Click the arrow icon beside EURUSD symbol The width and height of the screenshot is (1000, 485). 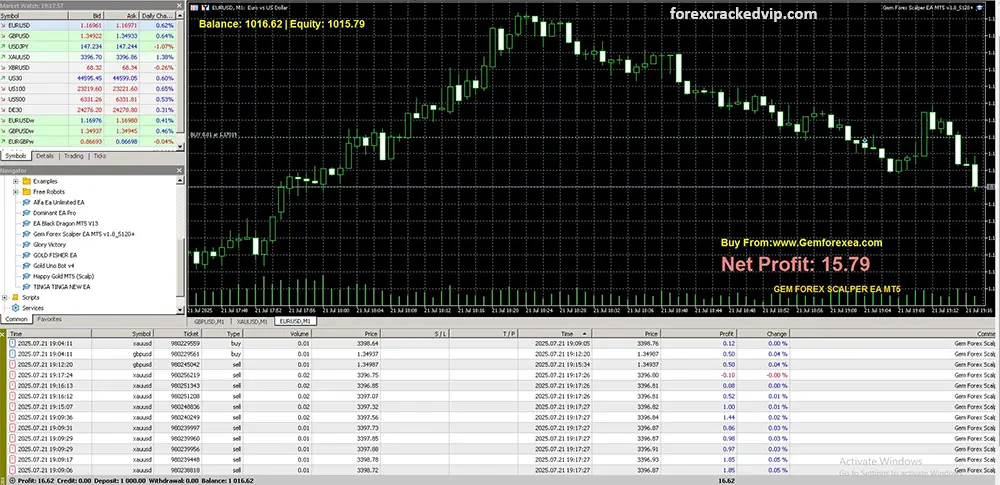[3, 25]
